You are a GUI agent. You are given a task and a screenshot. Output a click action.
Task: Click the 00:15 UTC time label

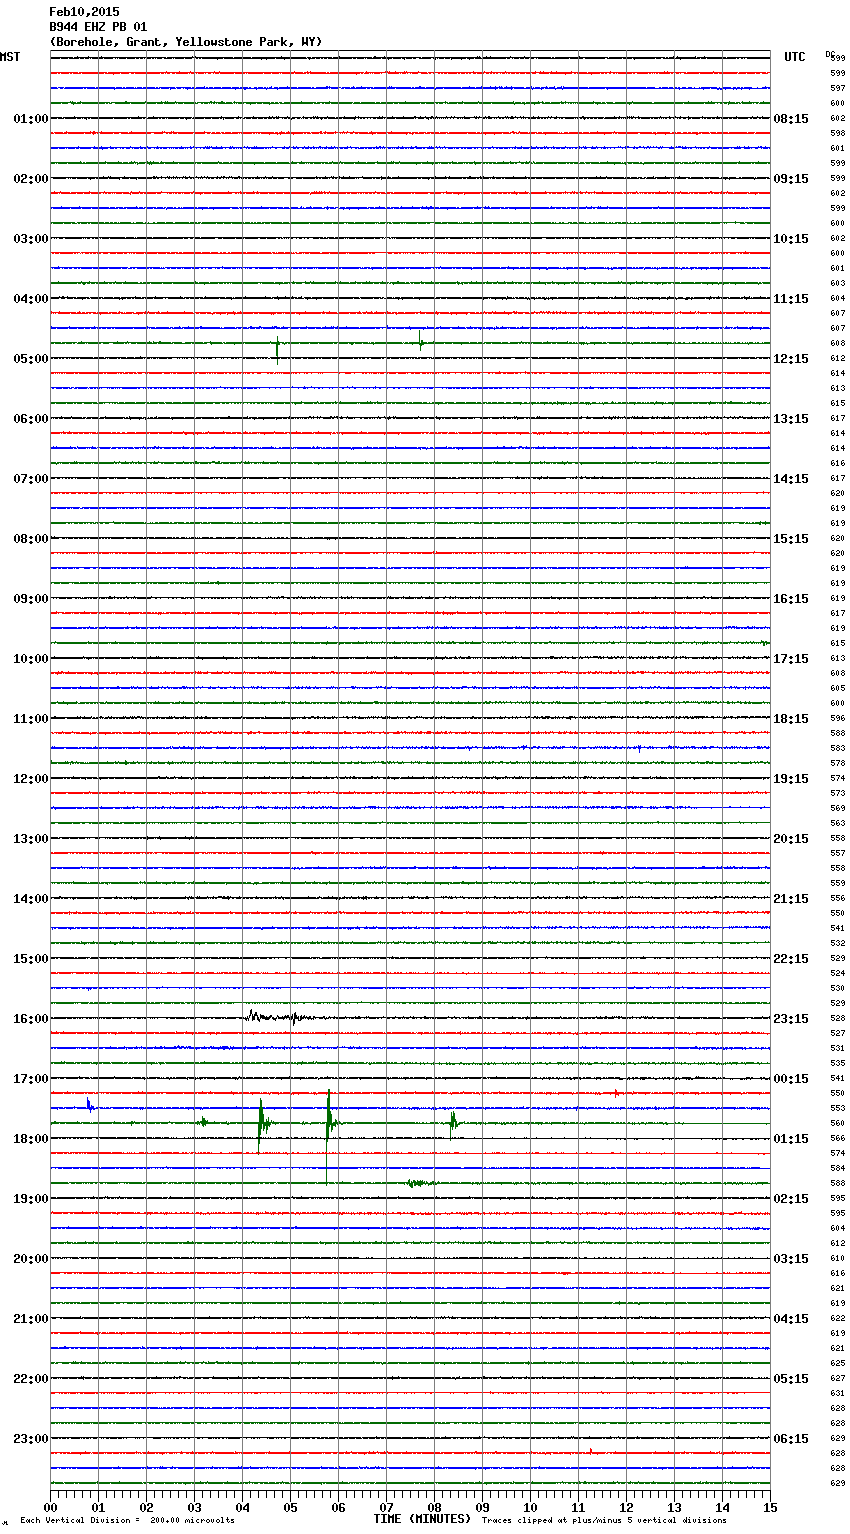coord(791,1079)
